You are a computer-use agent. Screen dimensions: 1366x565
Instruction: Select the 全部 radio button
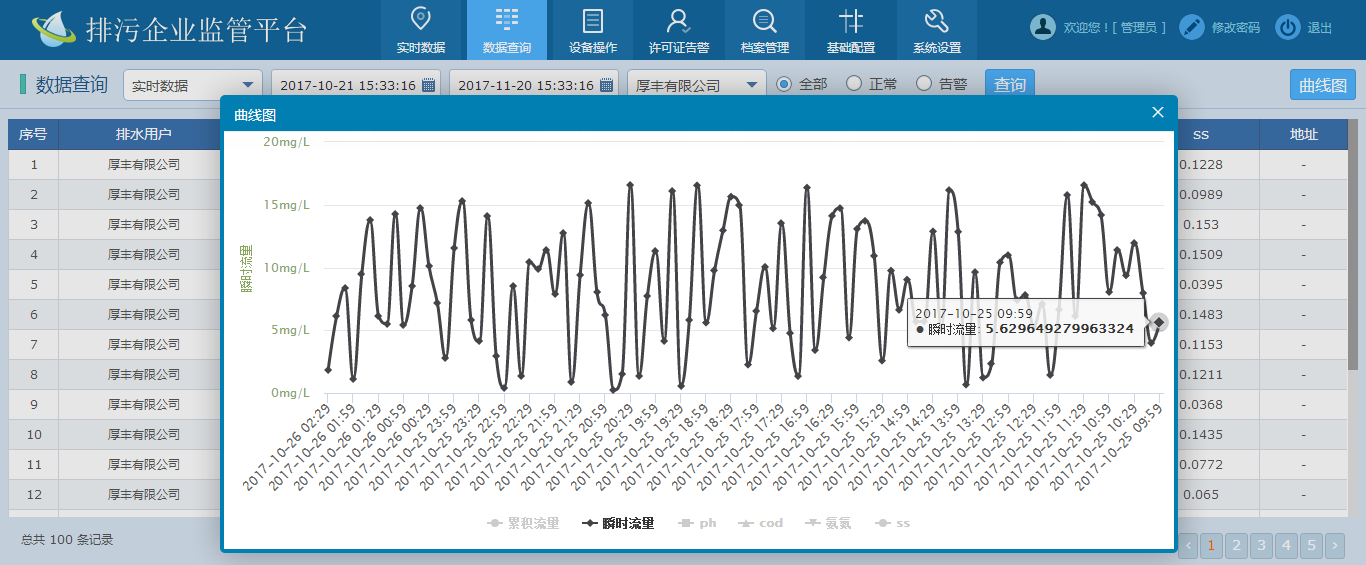click(x=784, y=84)
